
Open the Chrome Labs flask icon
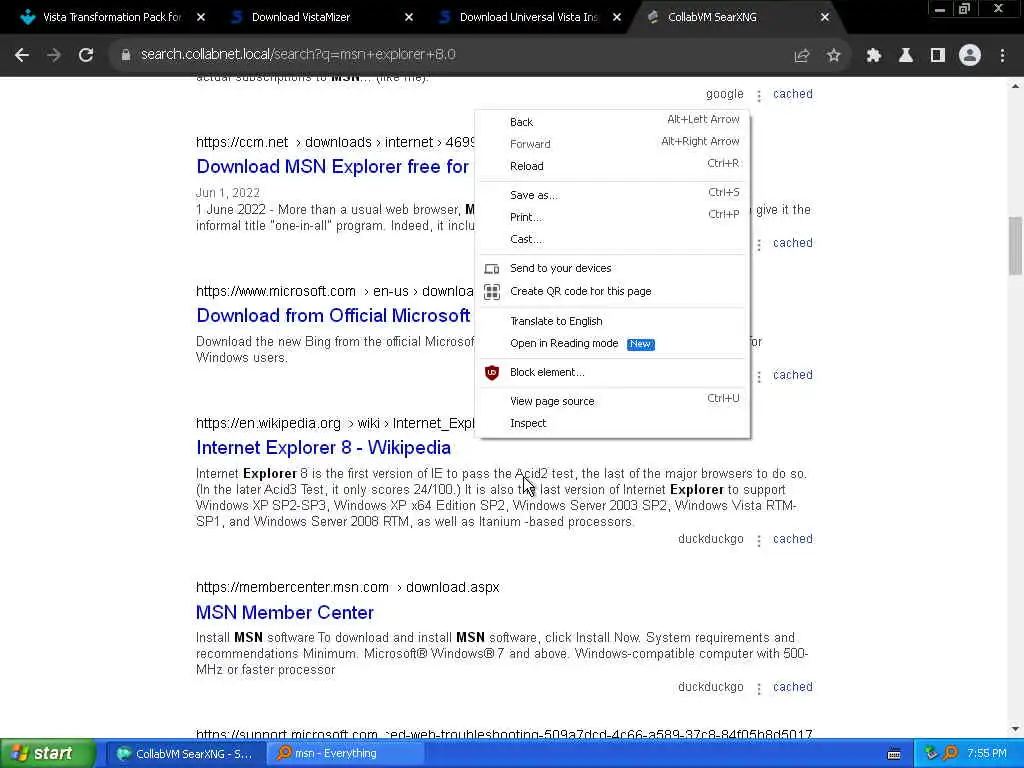tap(905, 56)
